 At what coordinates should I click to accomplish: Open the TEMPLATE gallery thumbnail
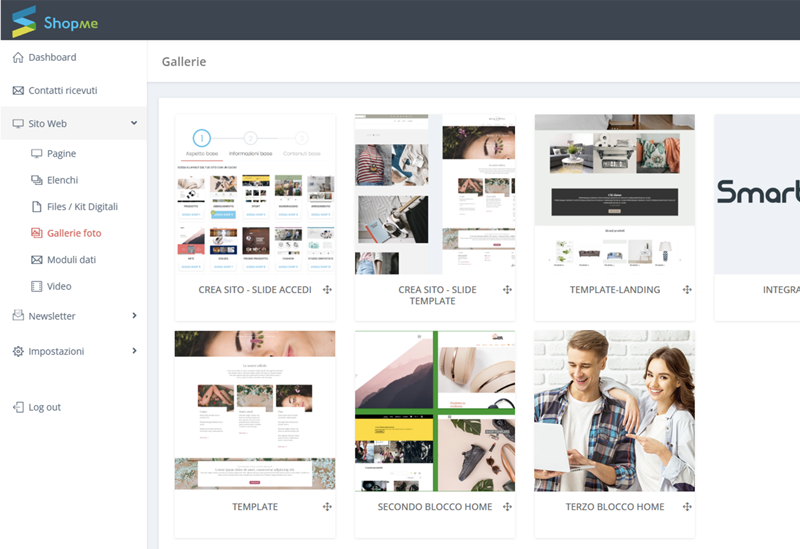(x=255, y=411)
